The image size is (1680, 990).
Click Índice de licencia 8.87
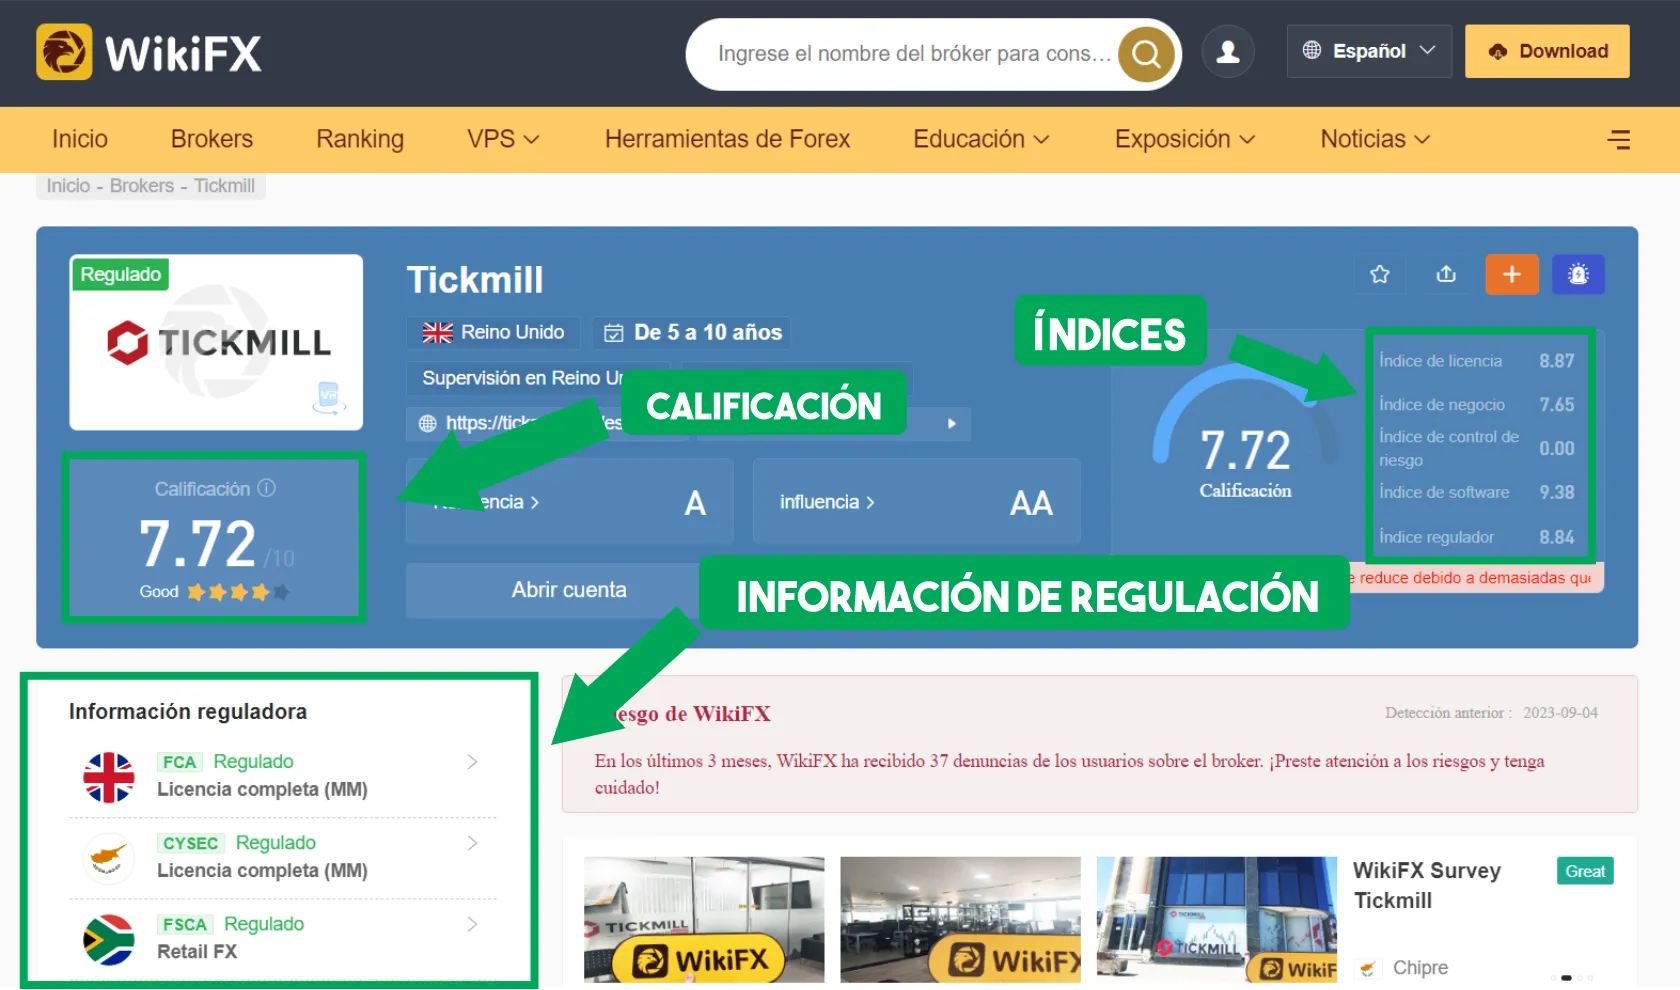pos(1477,361)
